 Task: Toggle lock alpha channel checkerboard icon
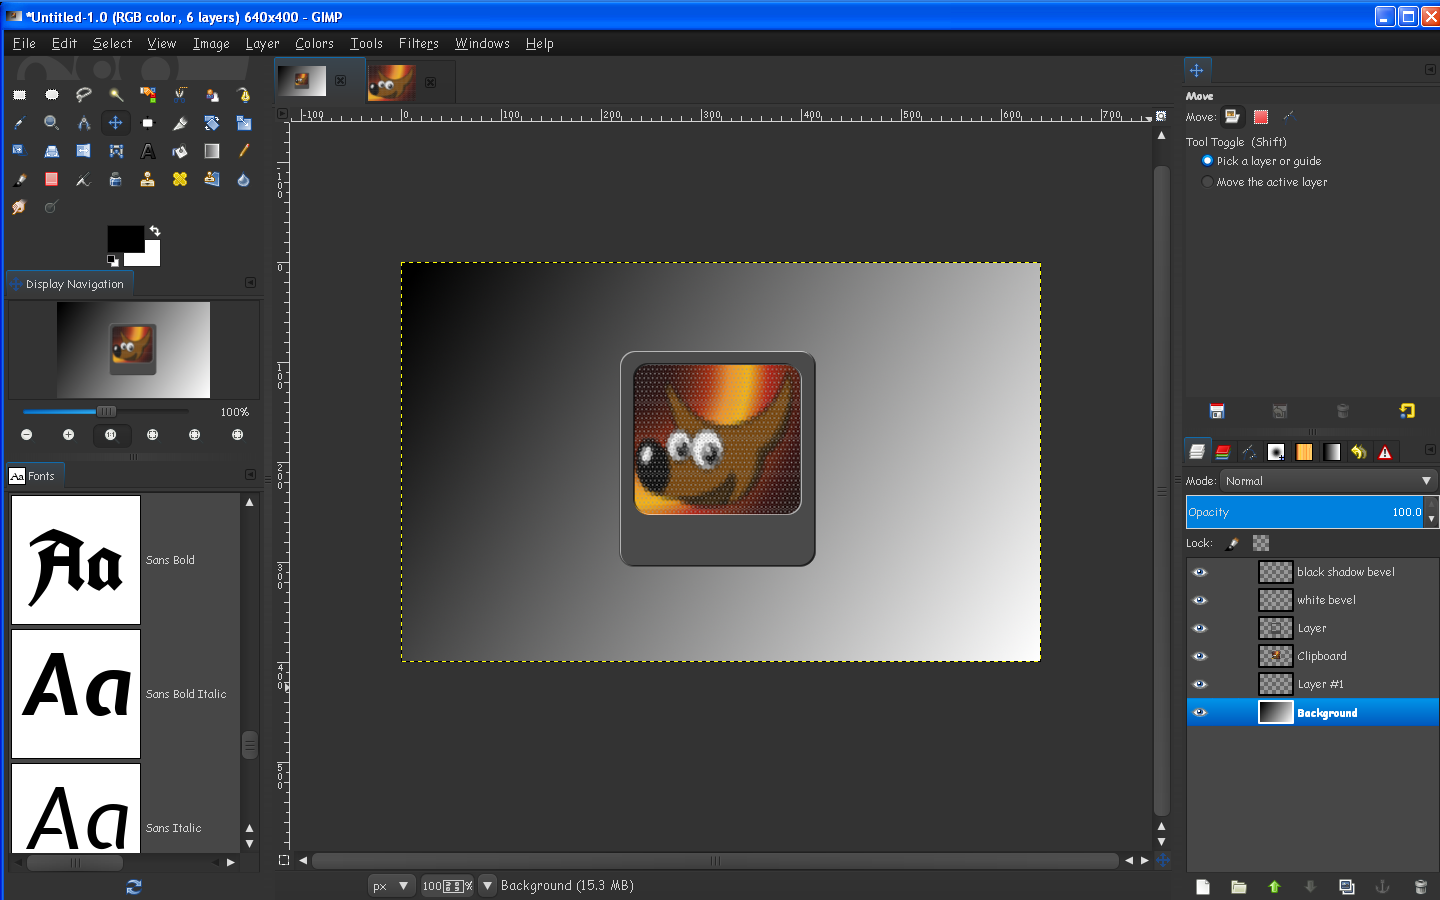click(1261, 543)
